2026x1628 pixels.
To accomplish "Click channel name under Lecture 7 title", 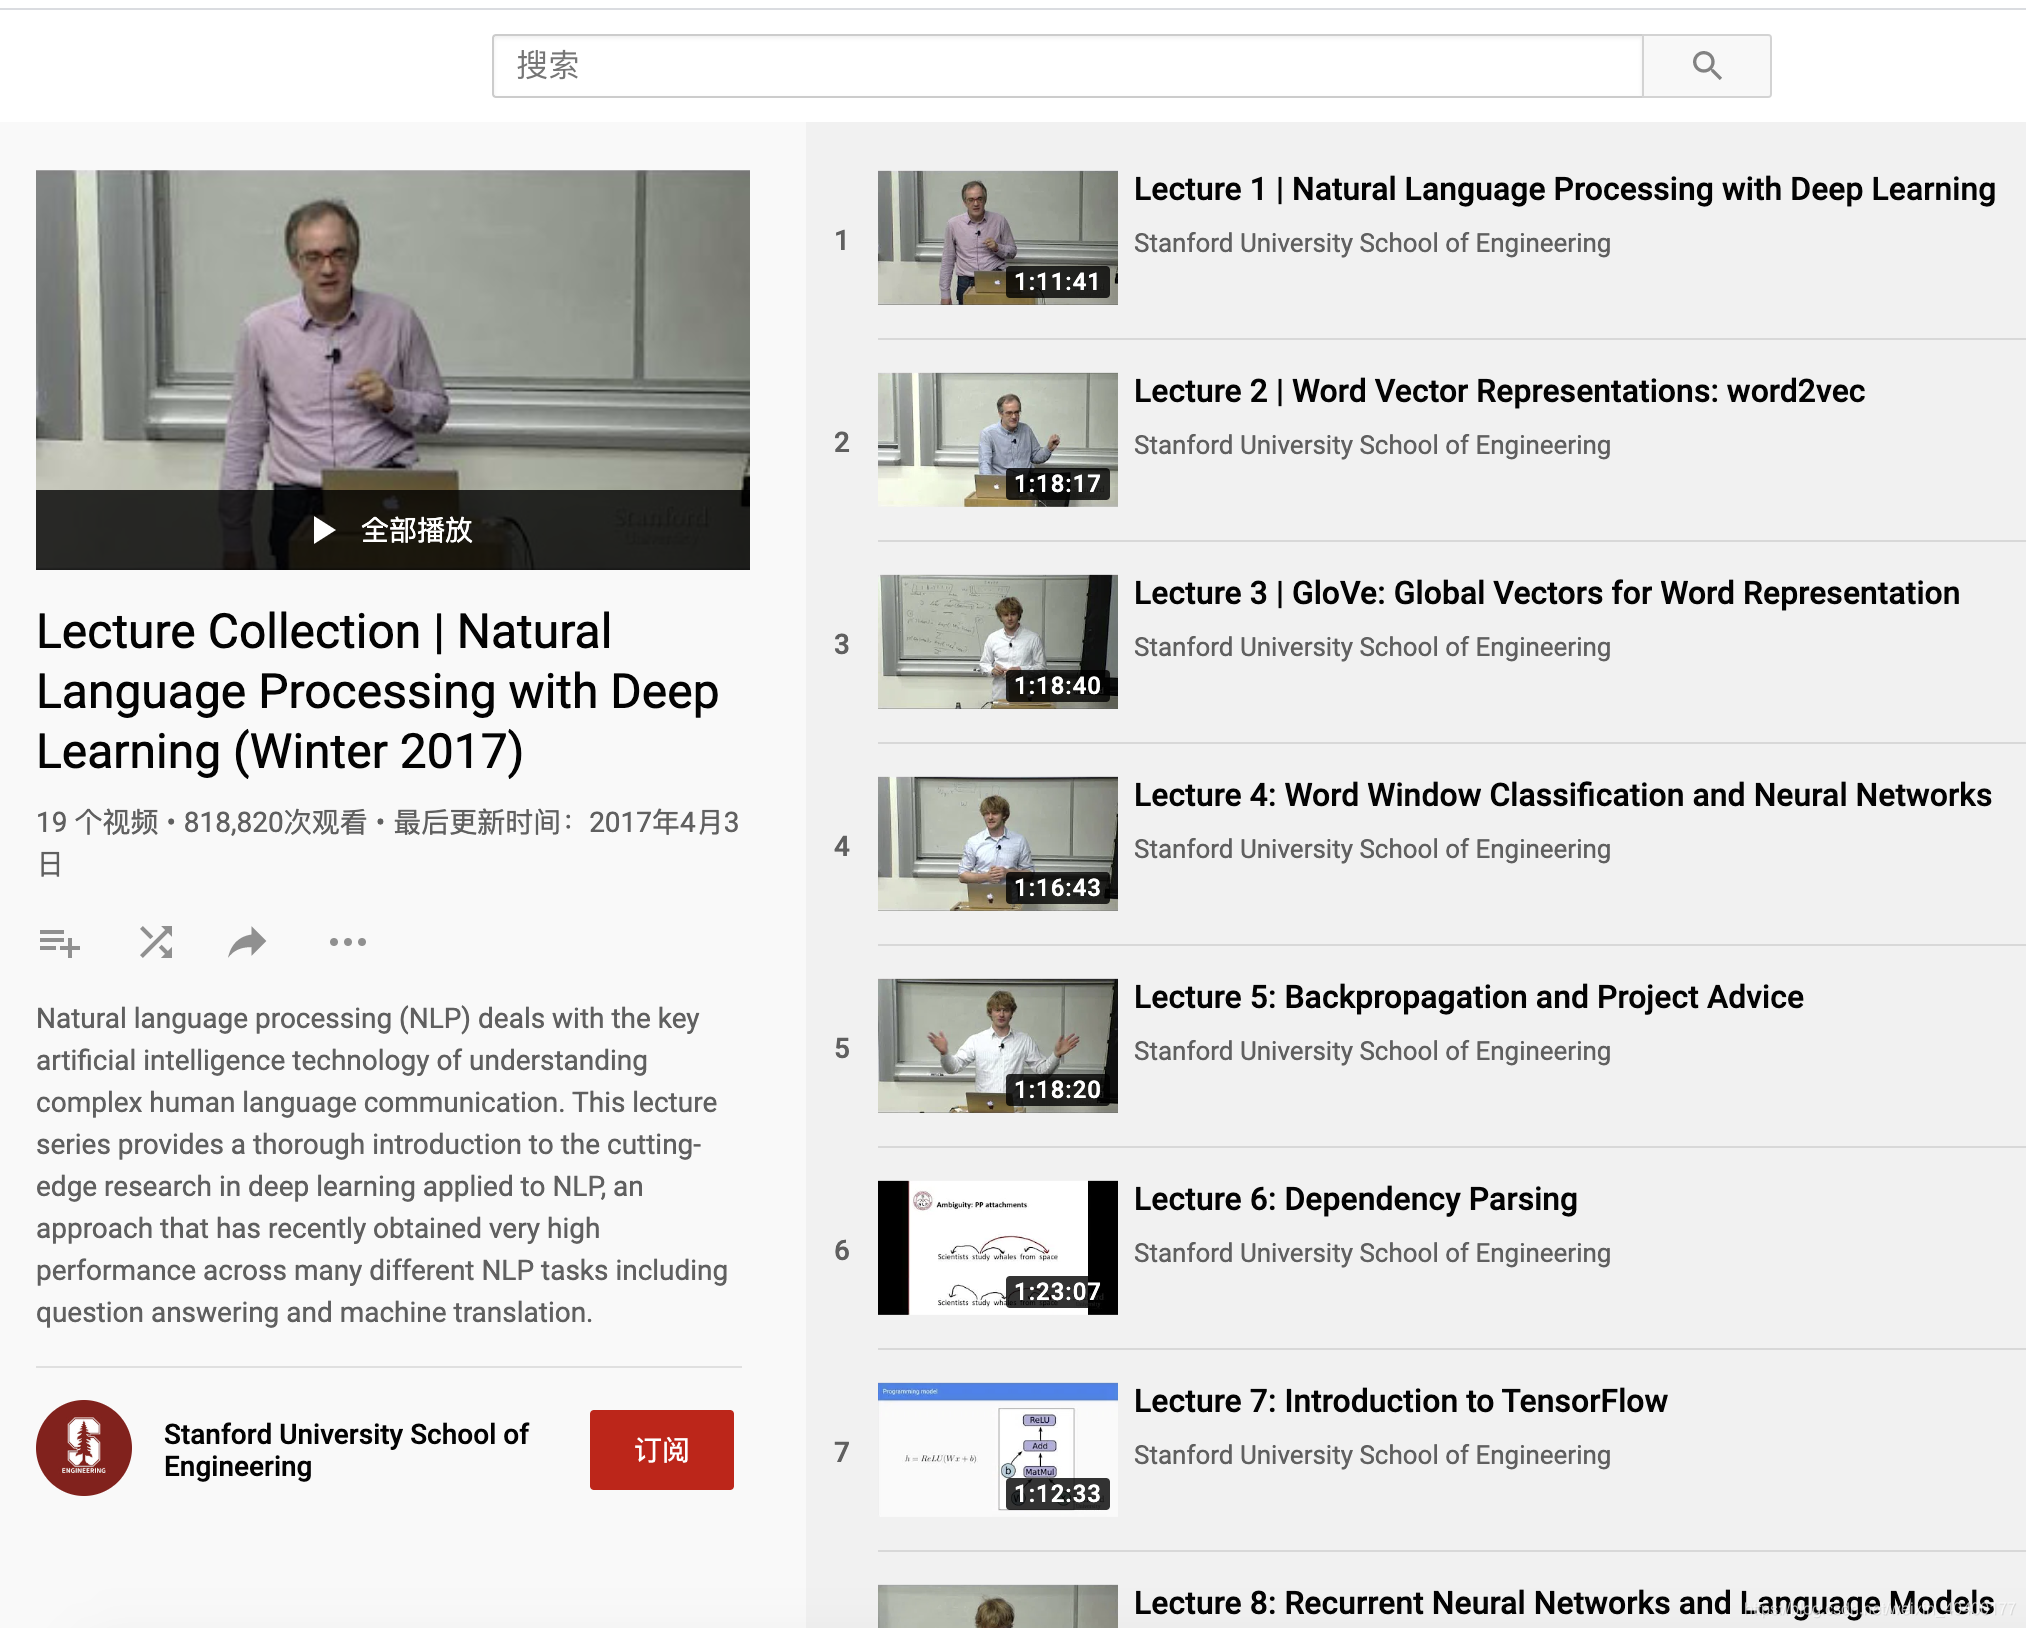I will click(x=1372, y=1455).
